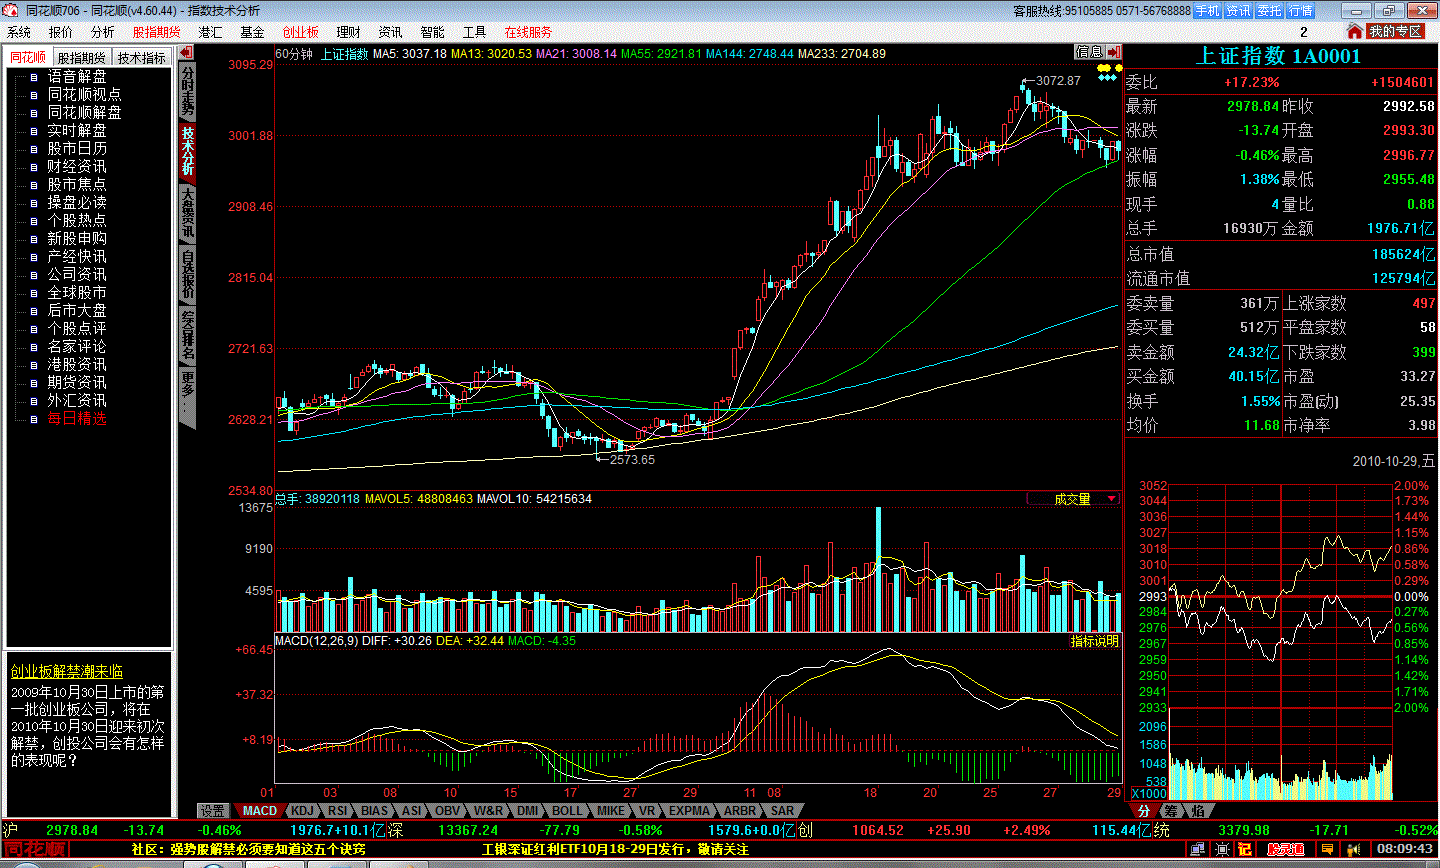Screen dimensions: 1440x868
Task: Collapse the info panel using the red arrow icon
Action: tap(1114, 52)
